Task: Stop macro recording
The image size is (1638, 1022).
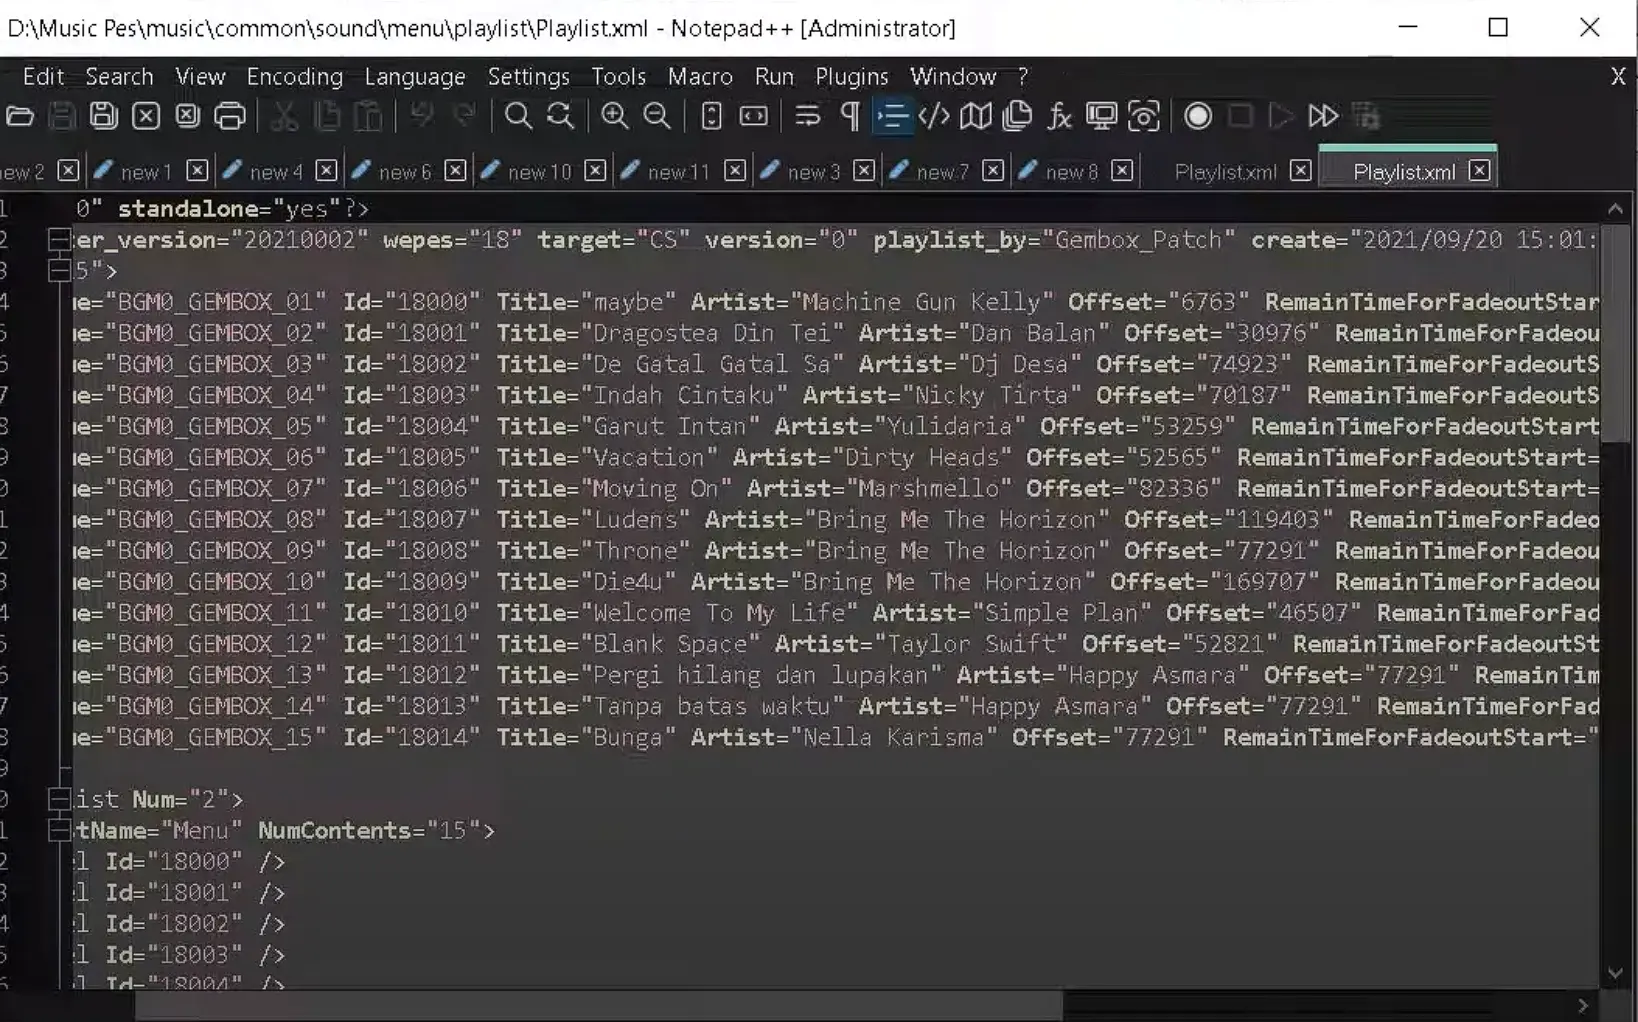Action: coord(1240,117)
